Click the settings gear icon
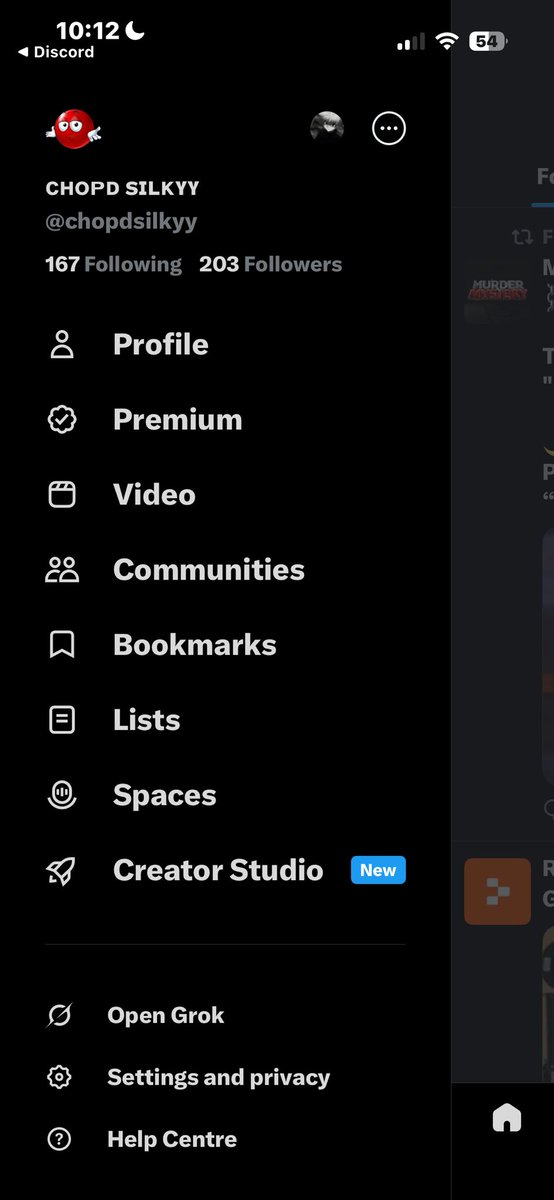 60,1078
